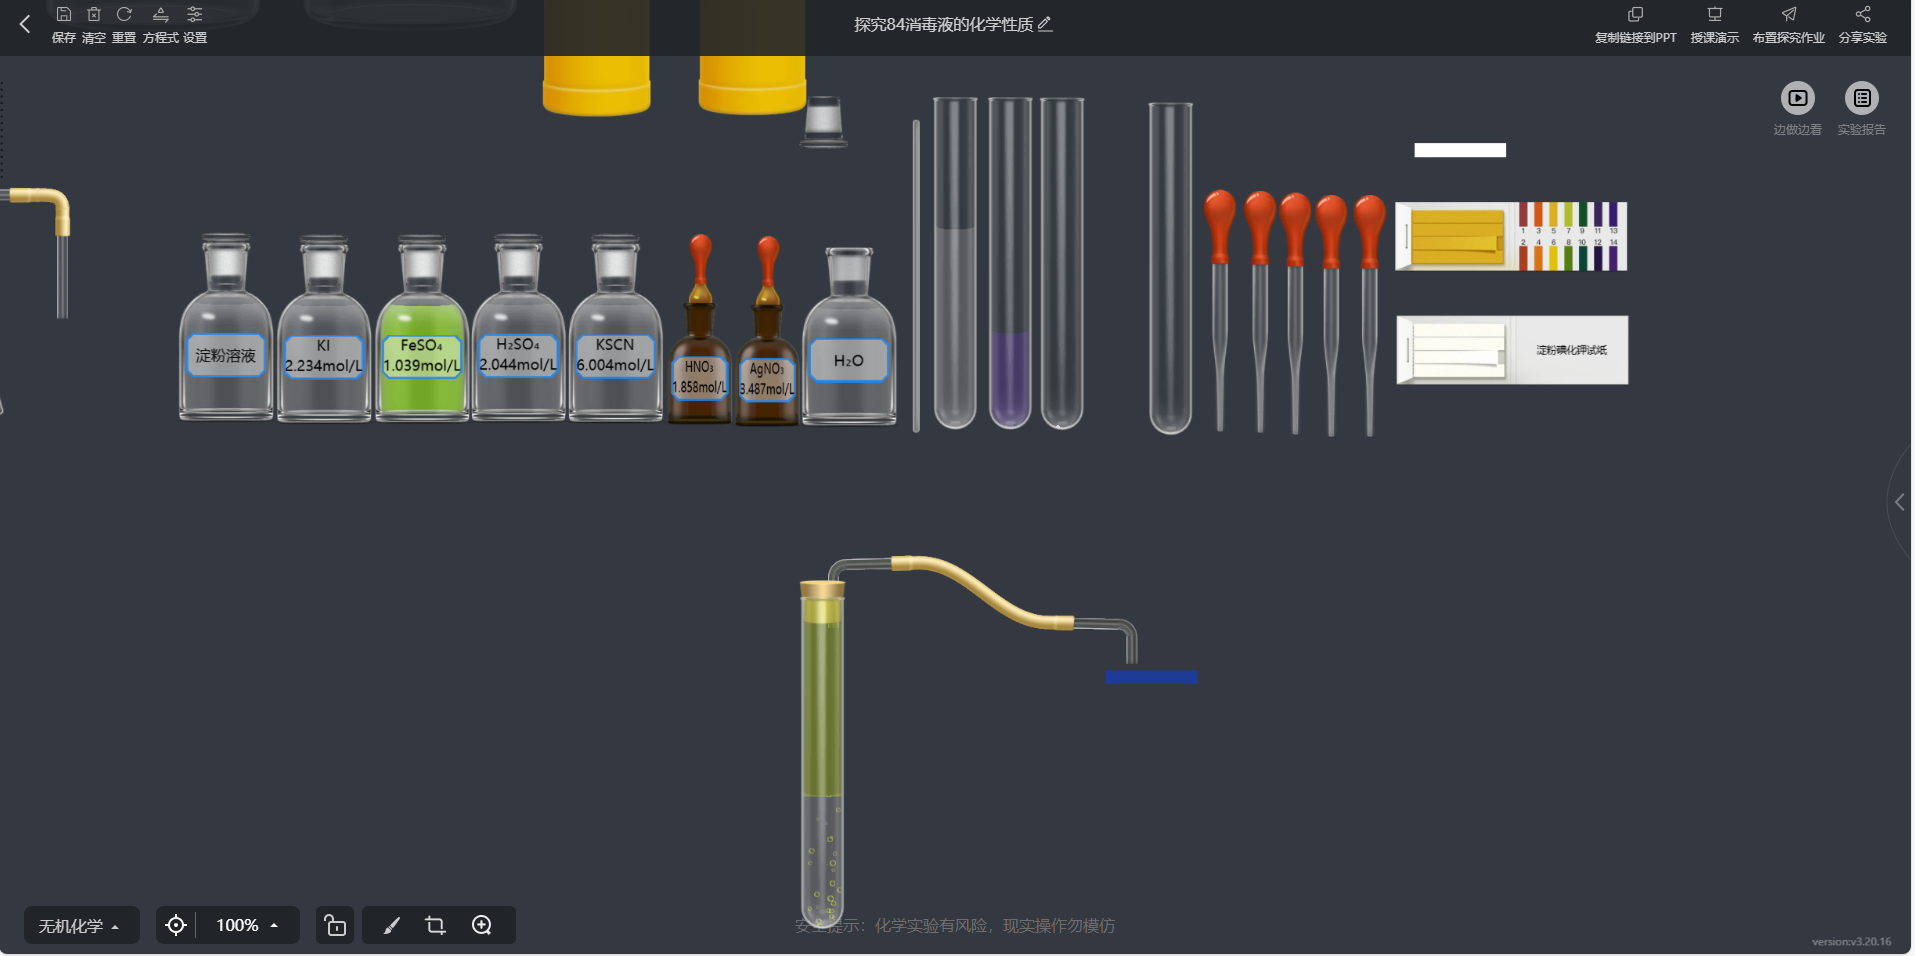Select the test tube with purple liquid
This screenshot has width=1915, height=956.
(x=1010, y=263)
